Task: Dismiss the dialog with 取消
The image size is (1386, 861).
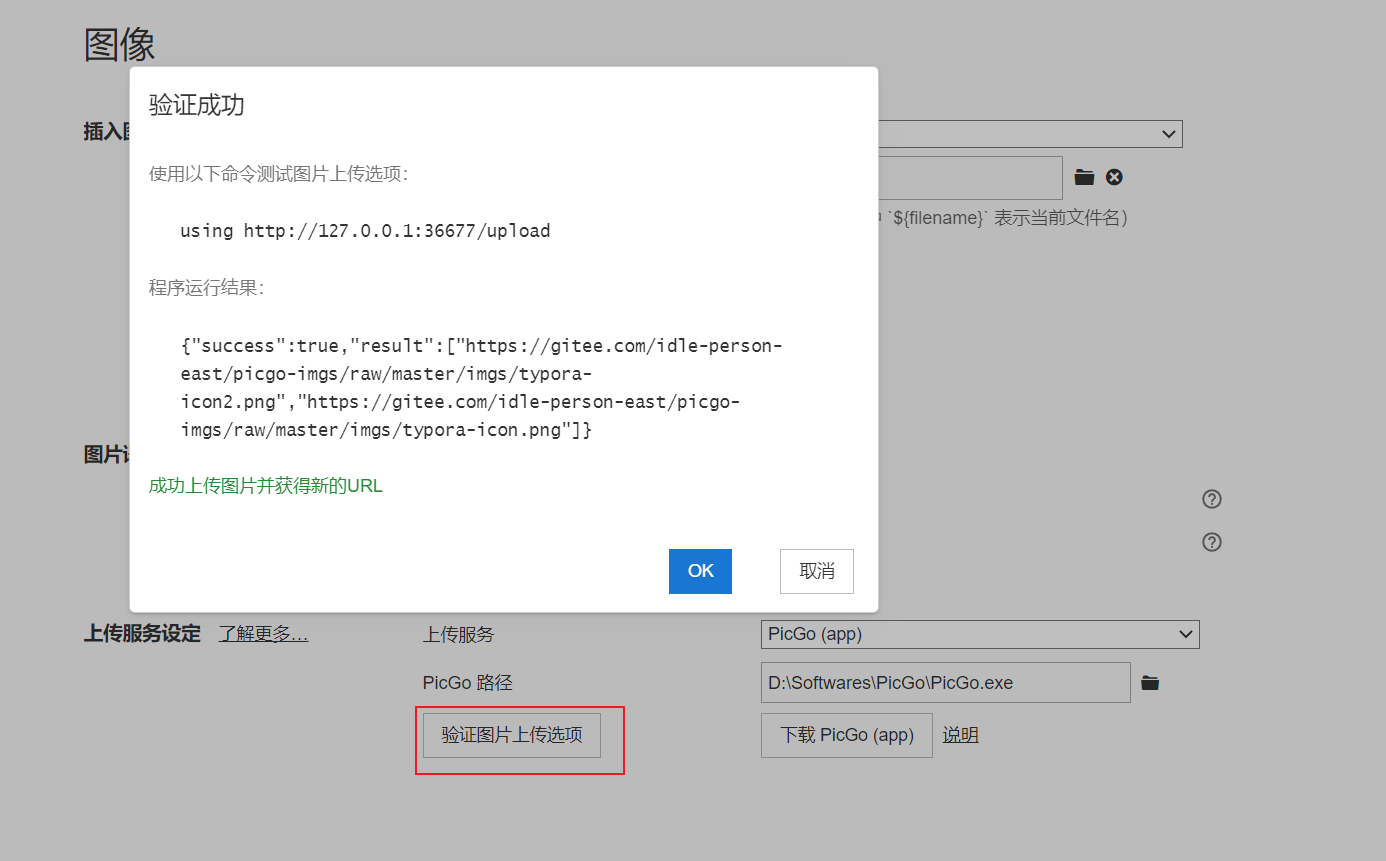Action: 816,571
